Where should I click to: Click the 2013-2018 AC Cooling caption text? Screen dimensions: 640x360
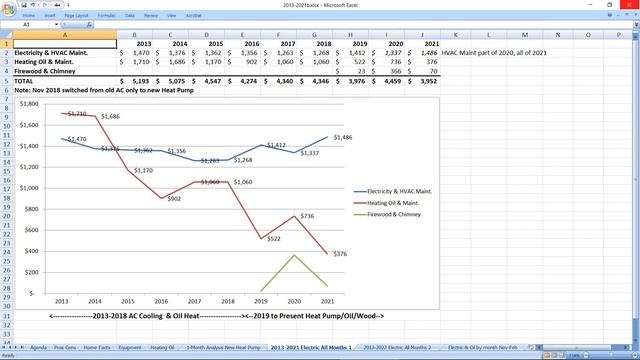point(146,316)
